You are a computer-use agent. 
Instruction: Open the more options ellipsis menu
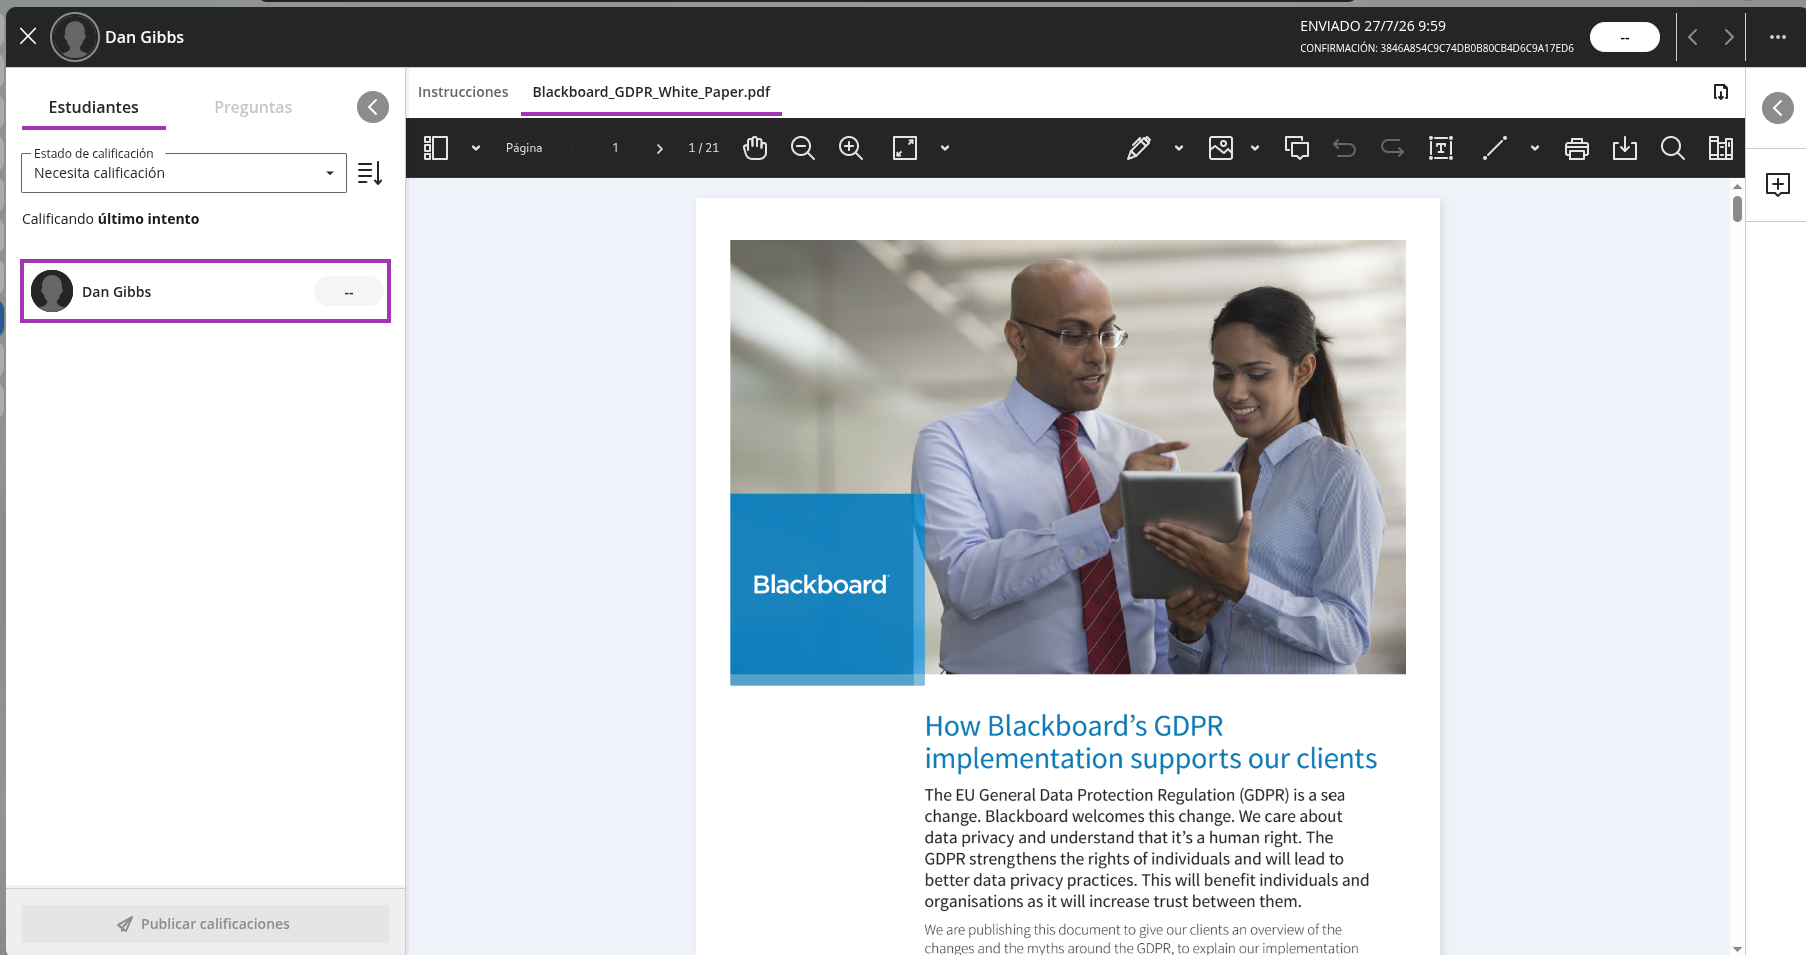point(1777,37)
